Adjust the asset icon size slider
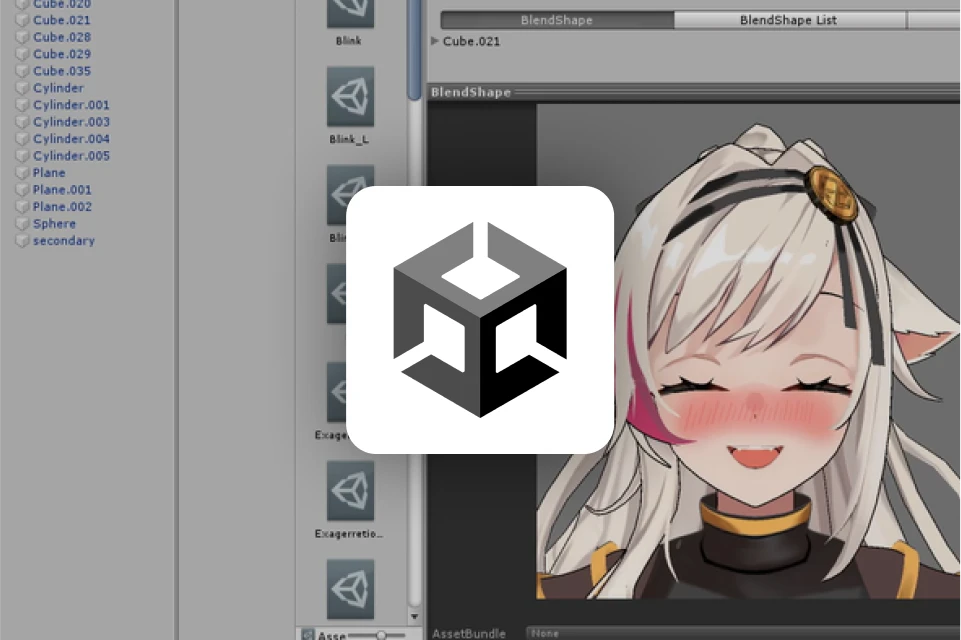This screenshot has height=640, width=961. point(381,635)
